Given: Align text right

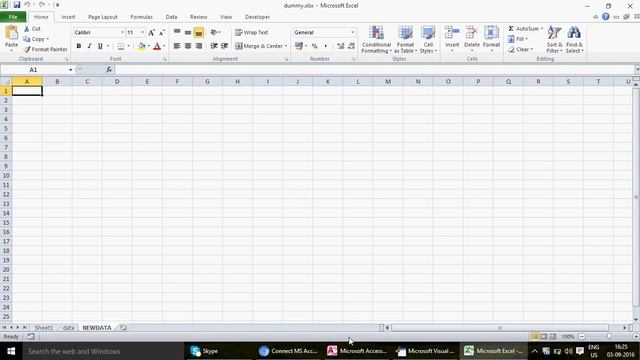Looking at the screenshot, I should [x=199, y=46].
